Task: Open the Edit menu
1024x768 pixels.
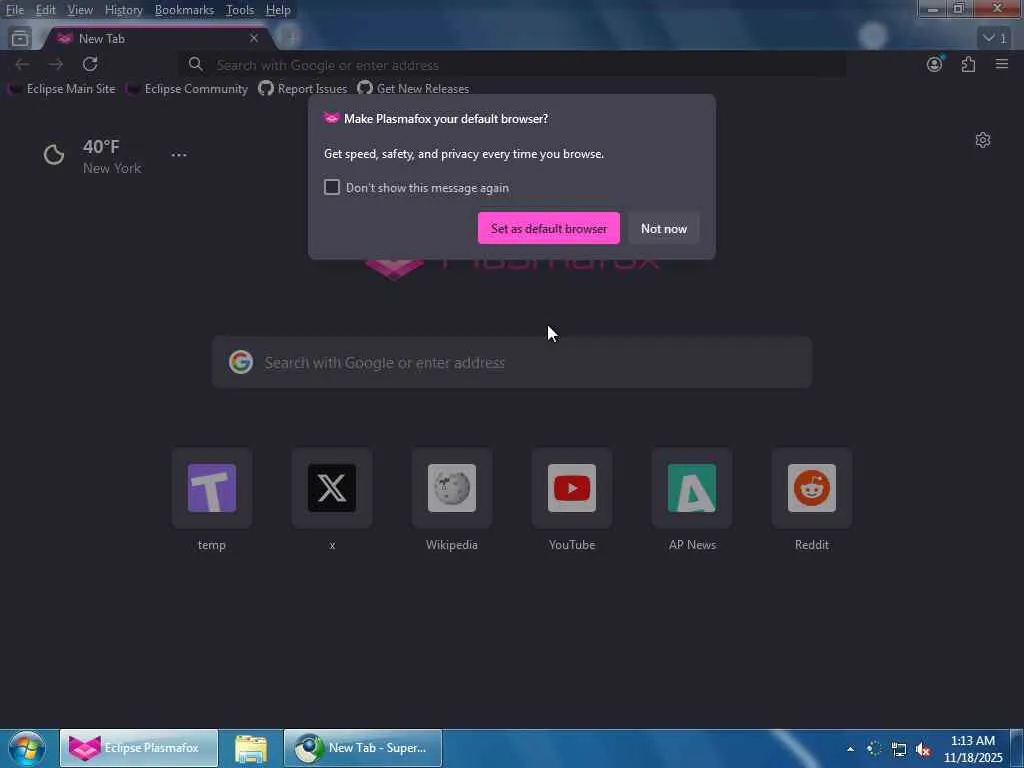Action: pyautogui.click(x=45, y=10)
